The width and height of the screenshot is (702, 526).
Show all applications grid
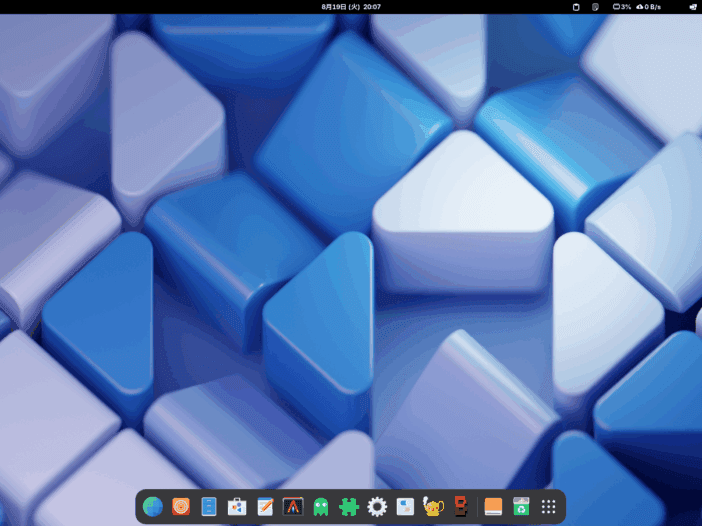(x=549, y=507)
